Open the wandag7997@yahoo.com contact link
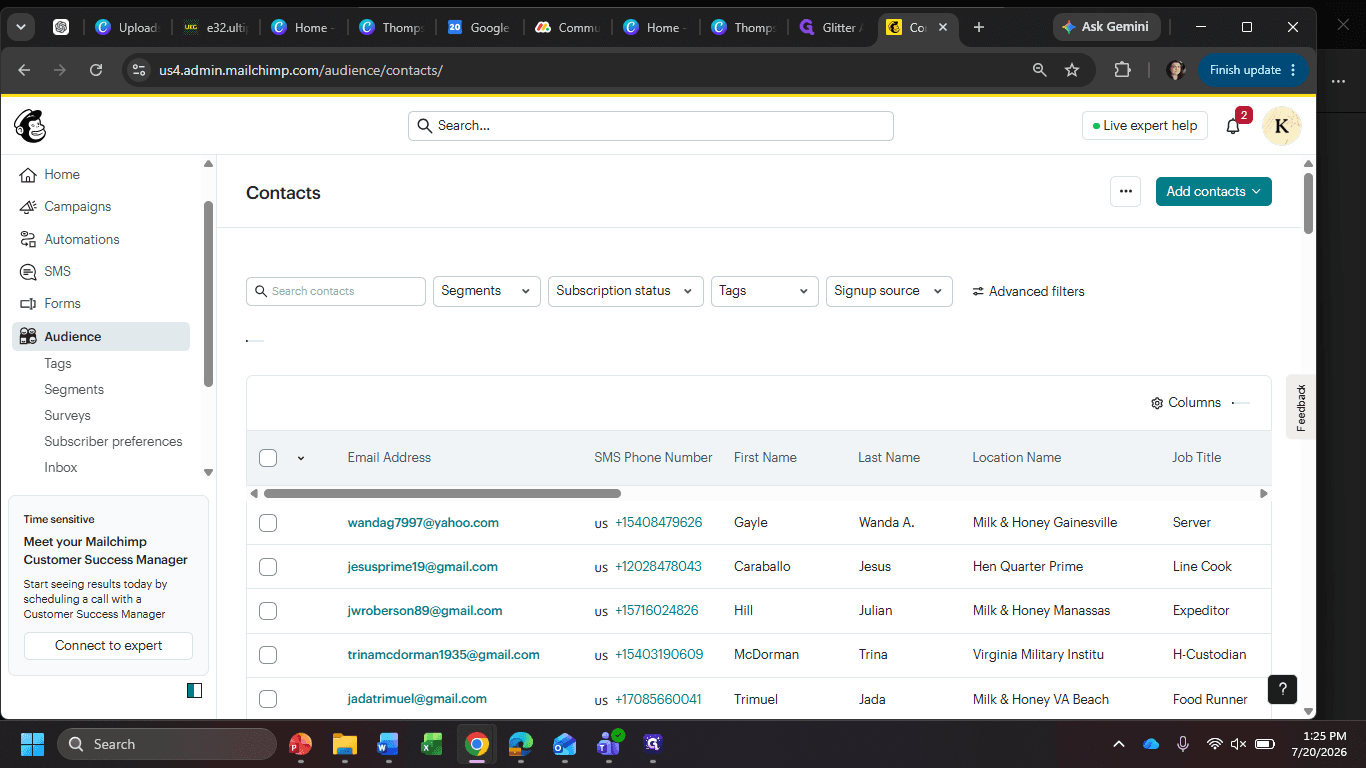Screen dimensions: 1366x768 click(x=423, y=523)
